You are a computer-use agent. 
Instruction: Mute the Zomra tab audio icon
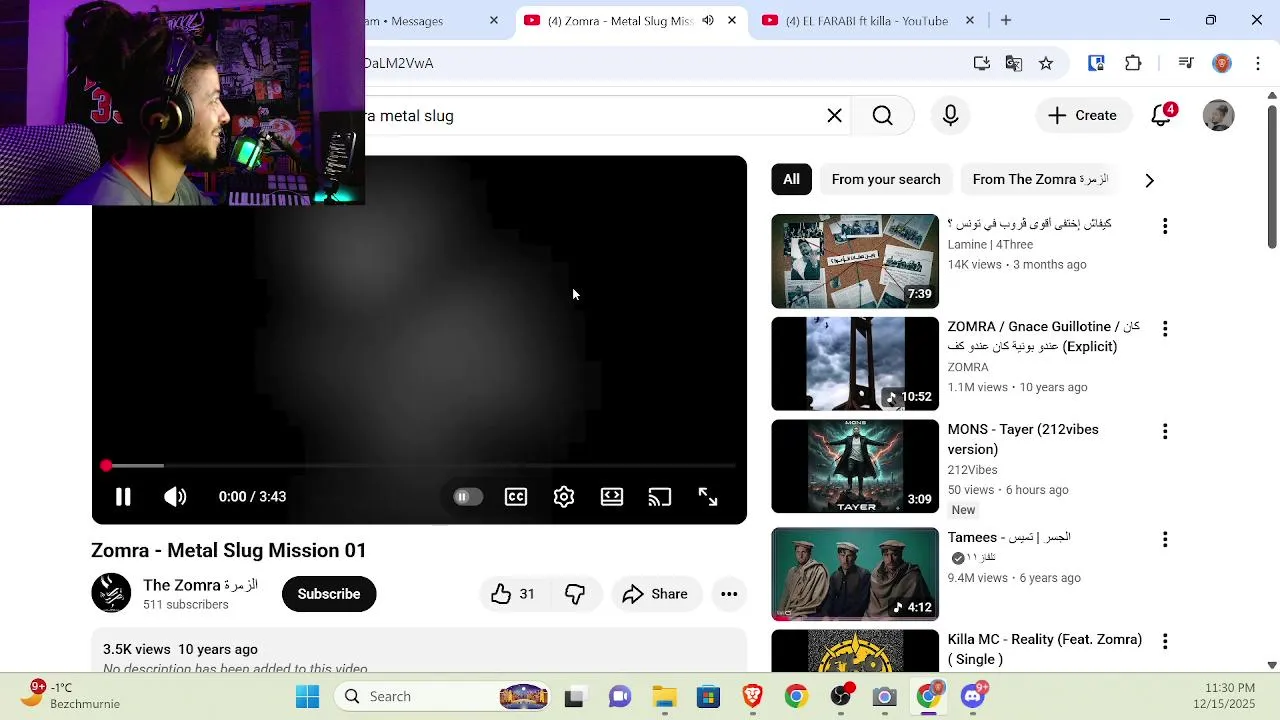[708, 21]
